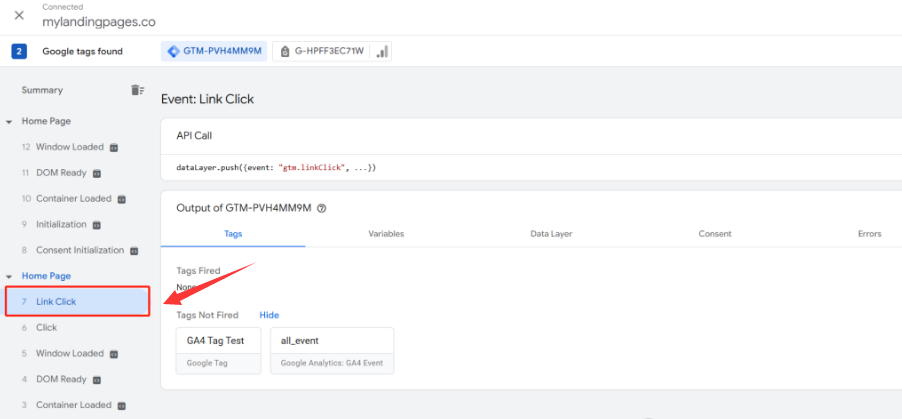Click the icon beside event 11 DOM Ready
The image size is (902, 419).
point(96,173)
